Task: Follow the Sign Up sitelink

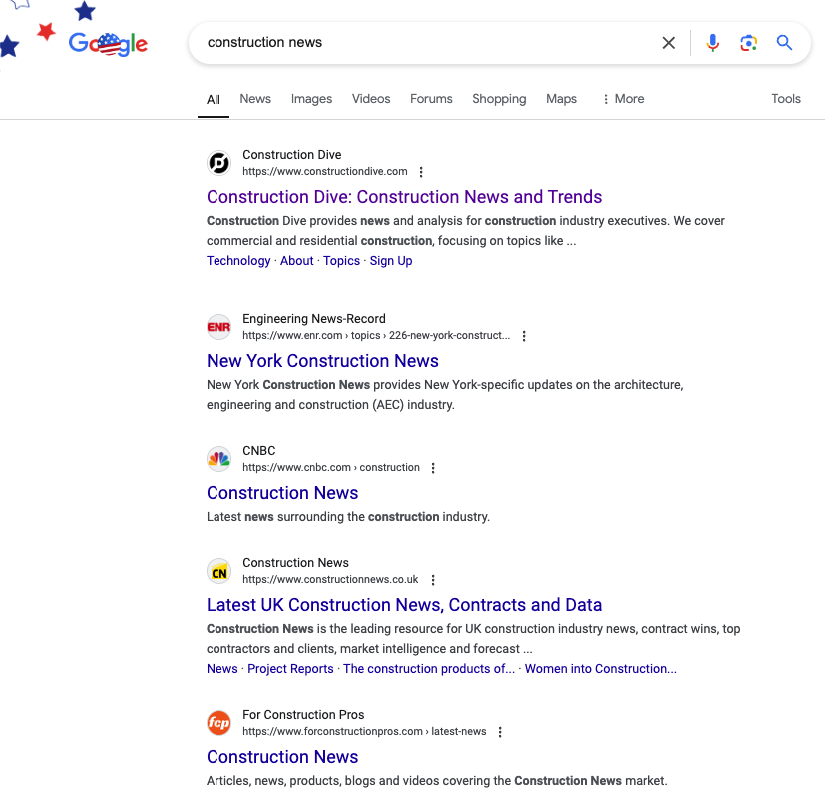Action: click(x=391, y=261)
